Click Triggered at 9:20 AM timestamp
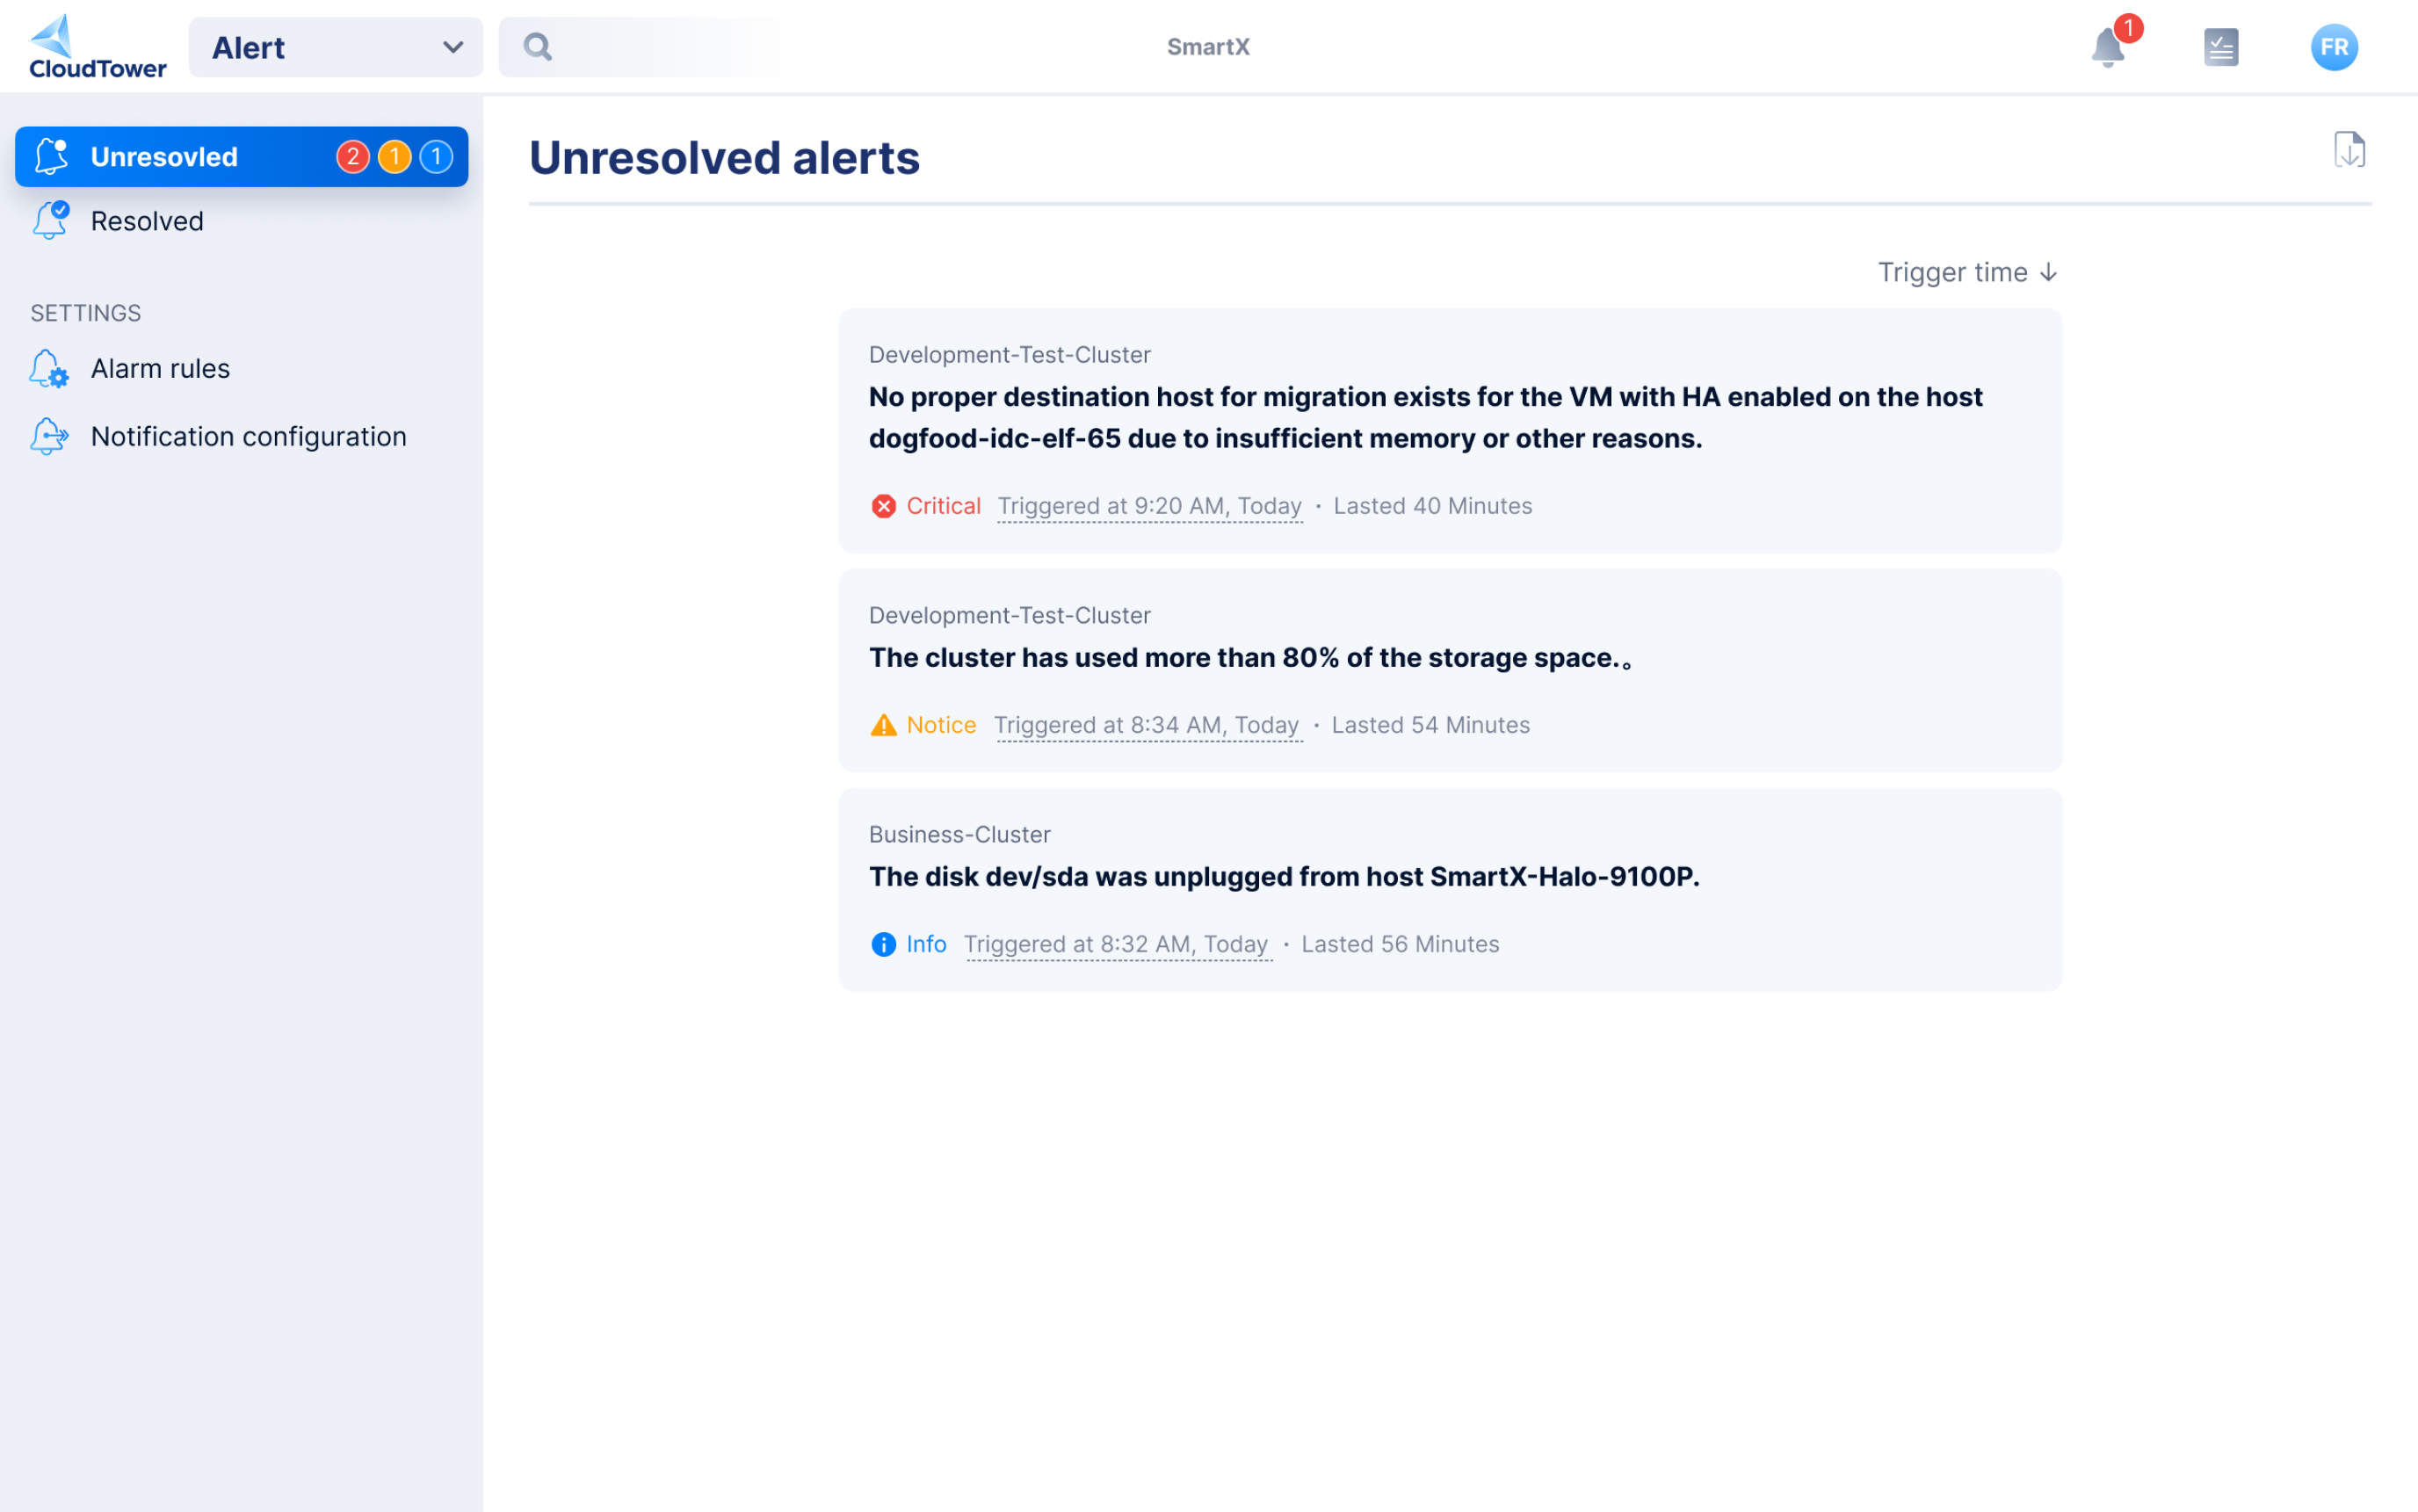 point(1149,506)
